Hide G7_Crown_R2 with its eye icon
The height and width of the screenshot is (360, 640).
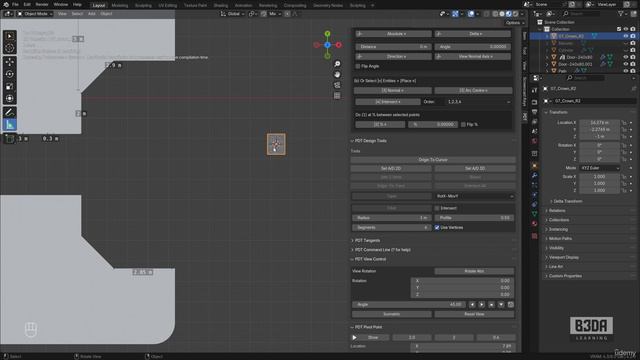[x=626, y=36]
